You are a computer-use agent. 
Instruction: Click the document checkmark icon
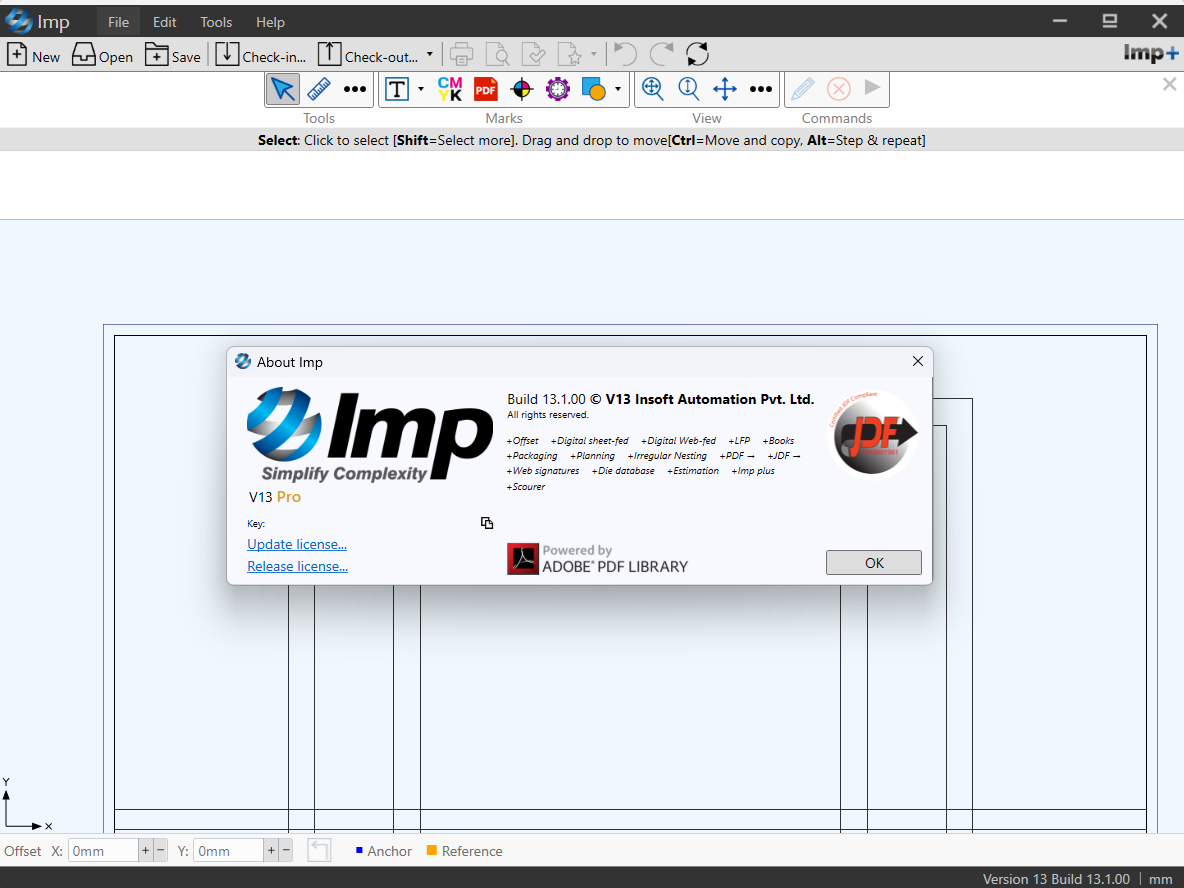(534, 54)
